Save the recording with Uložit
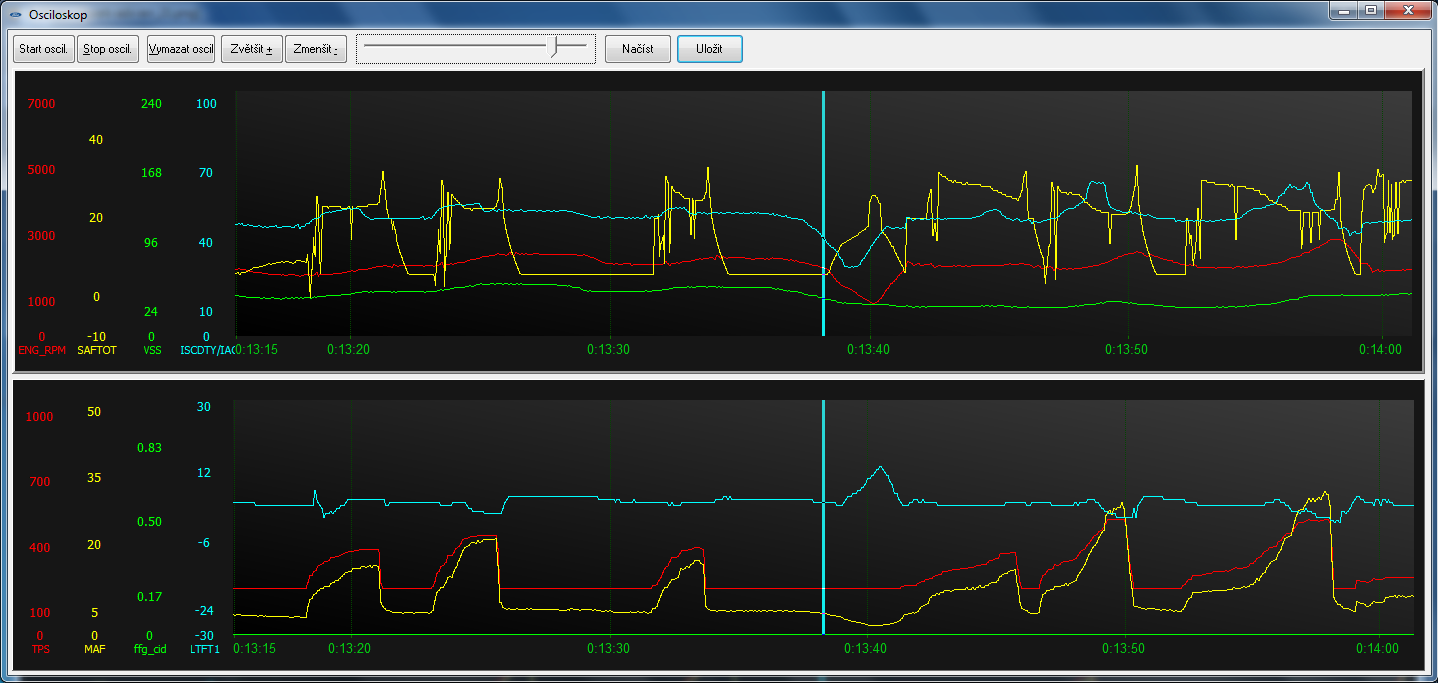Image resolution: width=1438 pixels, height=683 pixels. 709,49
